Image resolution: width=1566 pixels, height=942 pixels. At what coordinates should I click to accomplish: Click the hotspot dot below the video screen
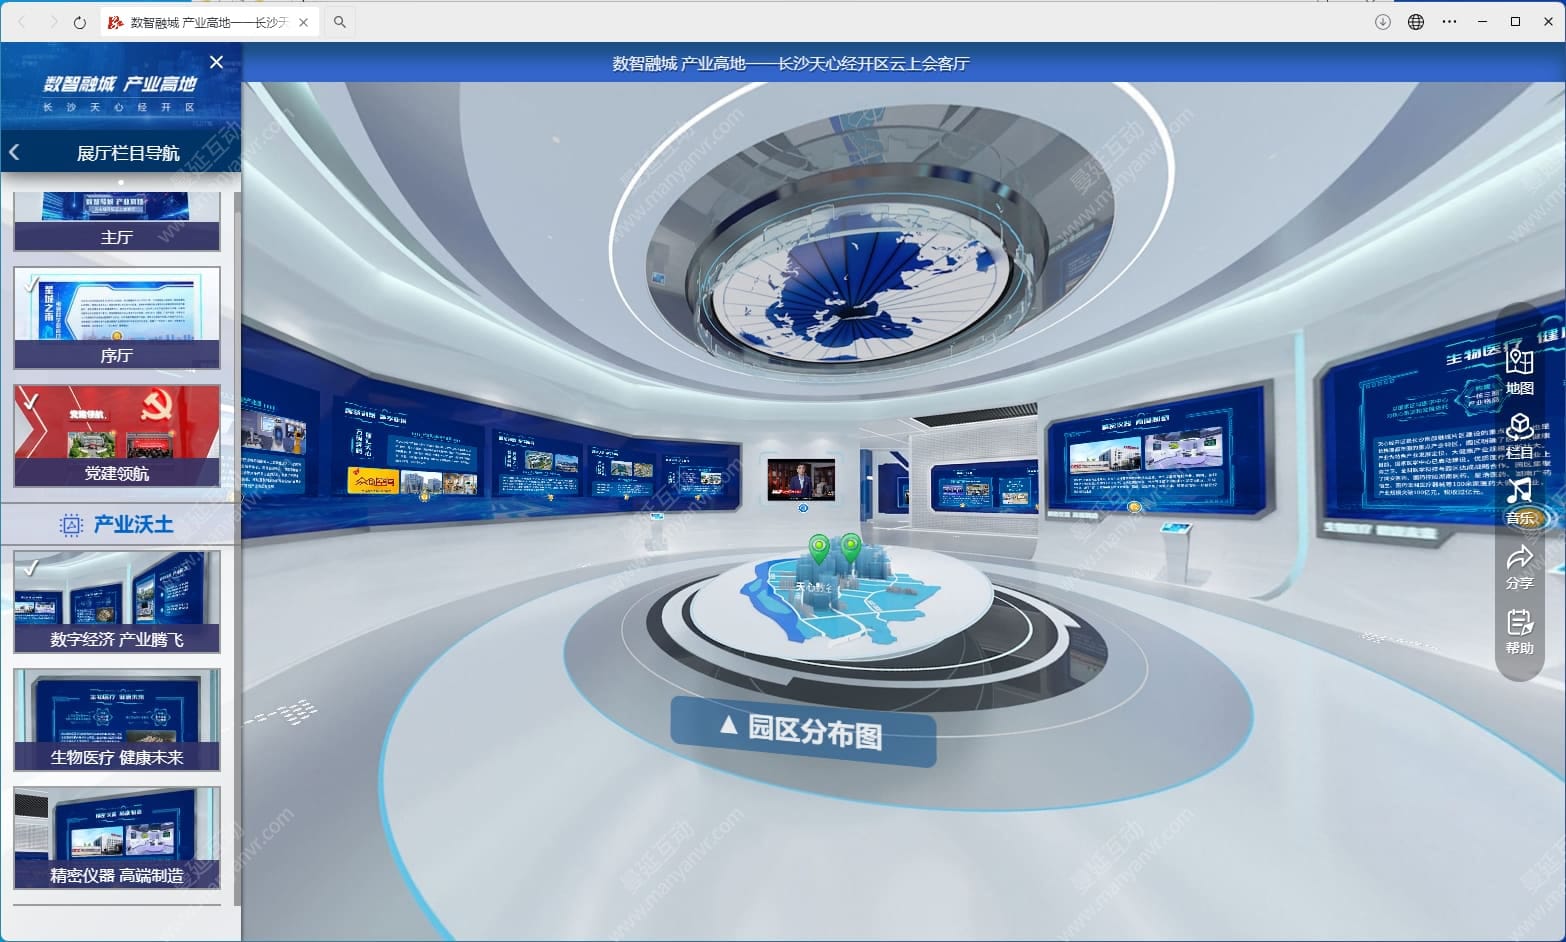tap(803, 508)
